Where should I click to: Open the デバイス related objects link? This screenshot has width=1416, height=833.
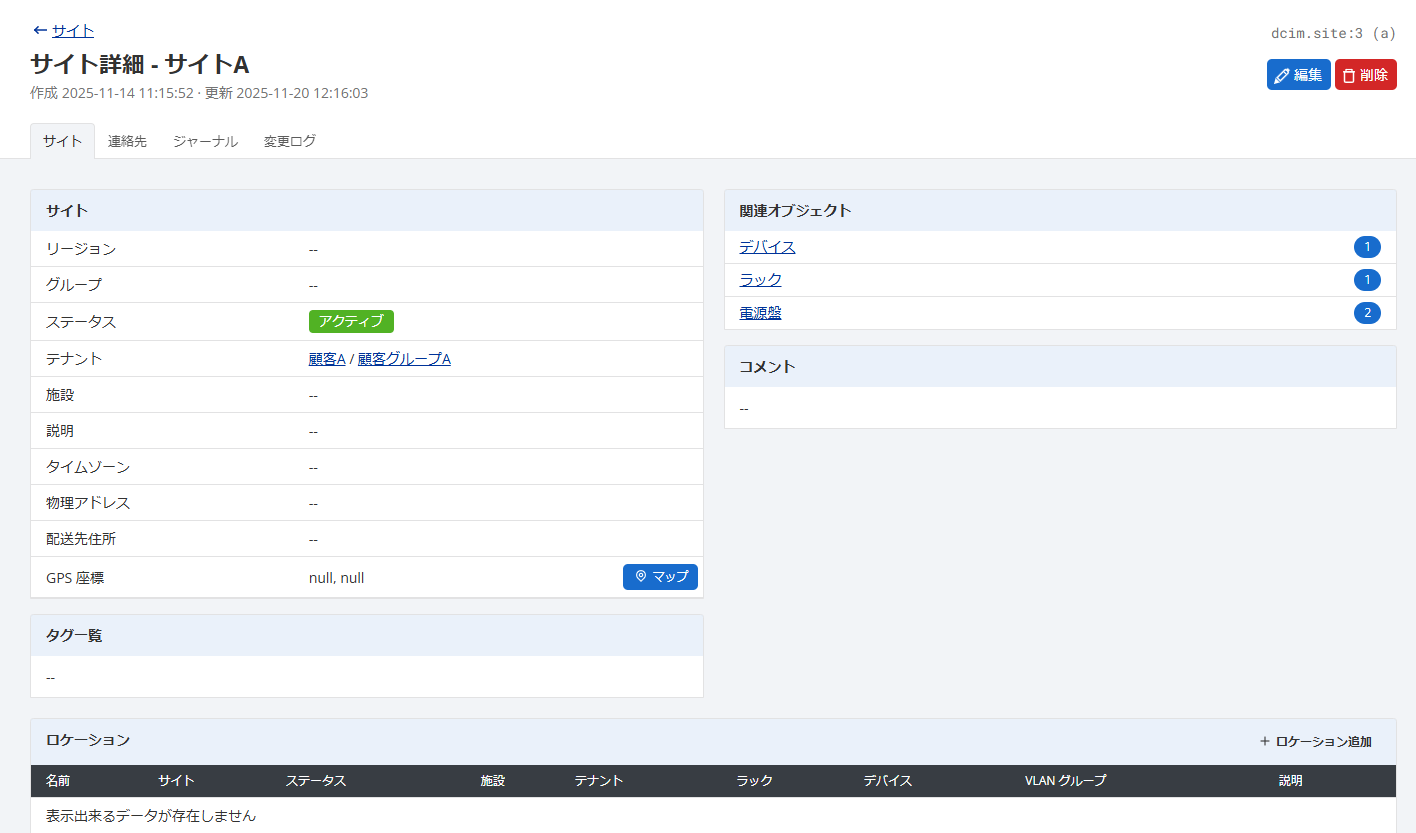point(766,246)
